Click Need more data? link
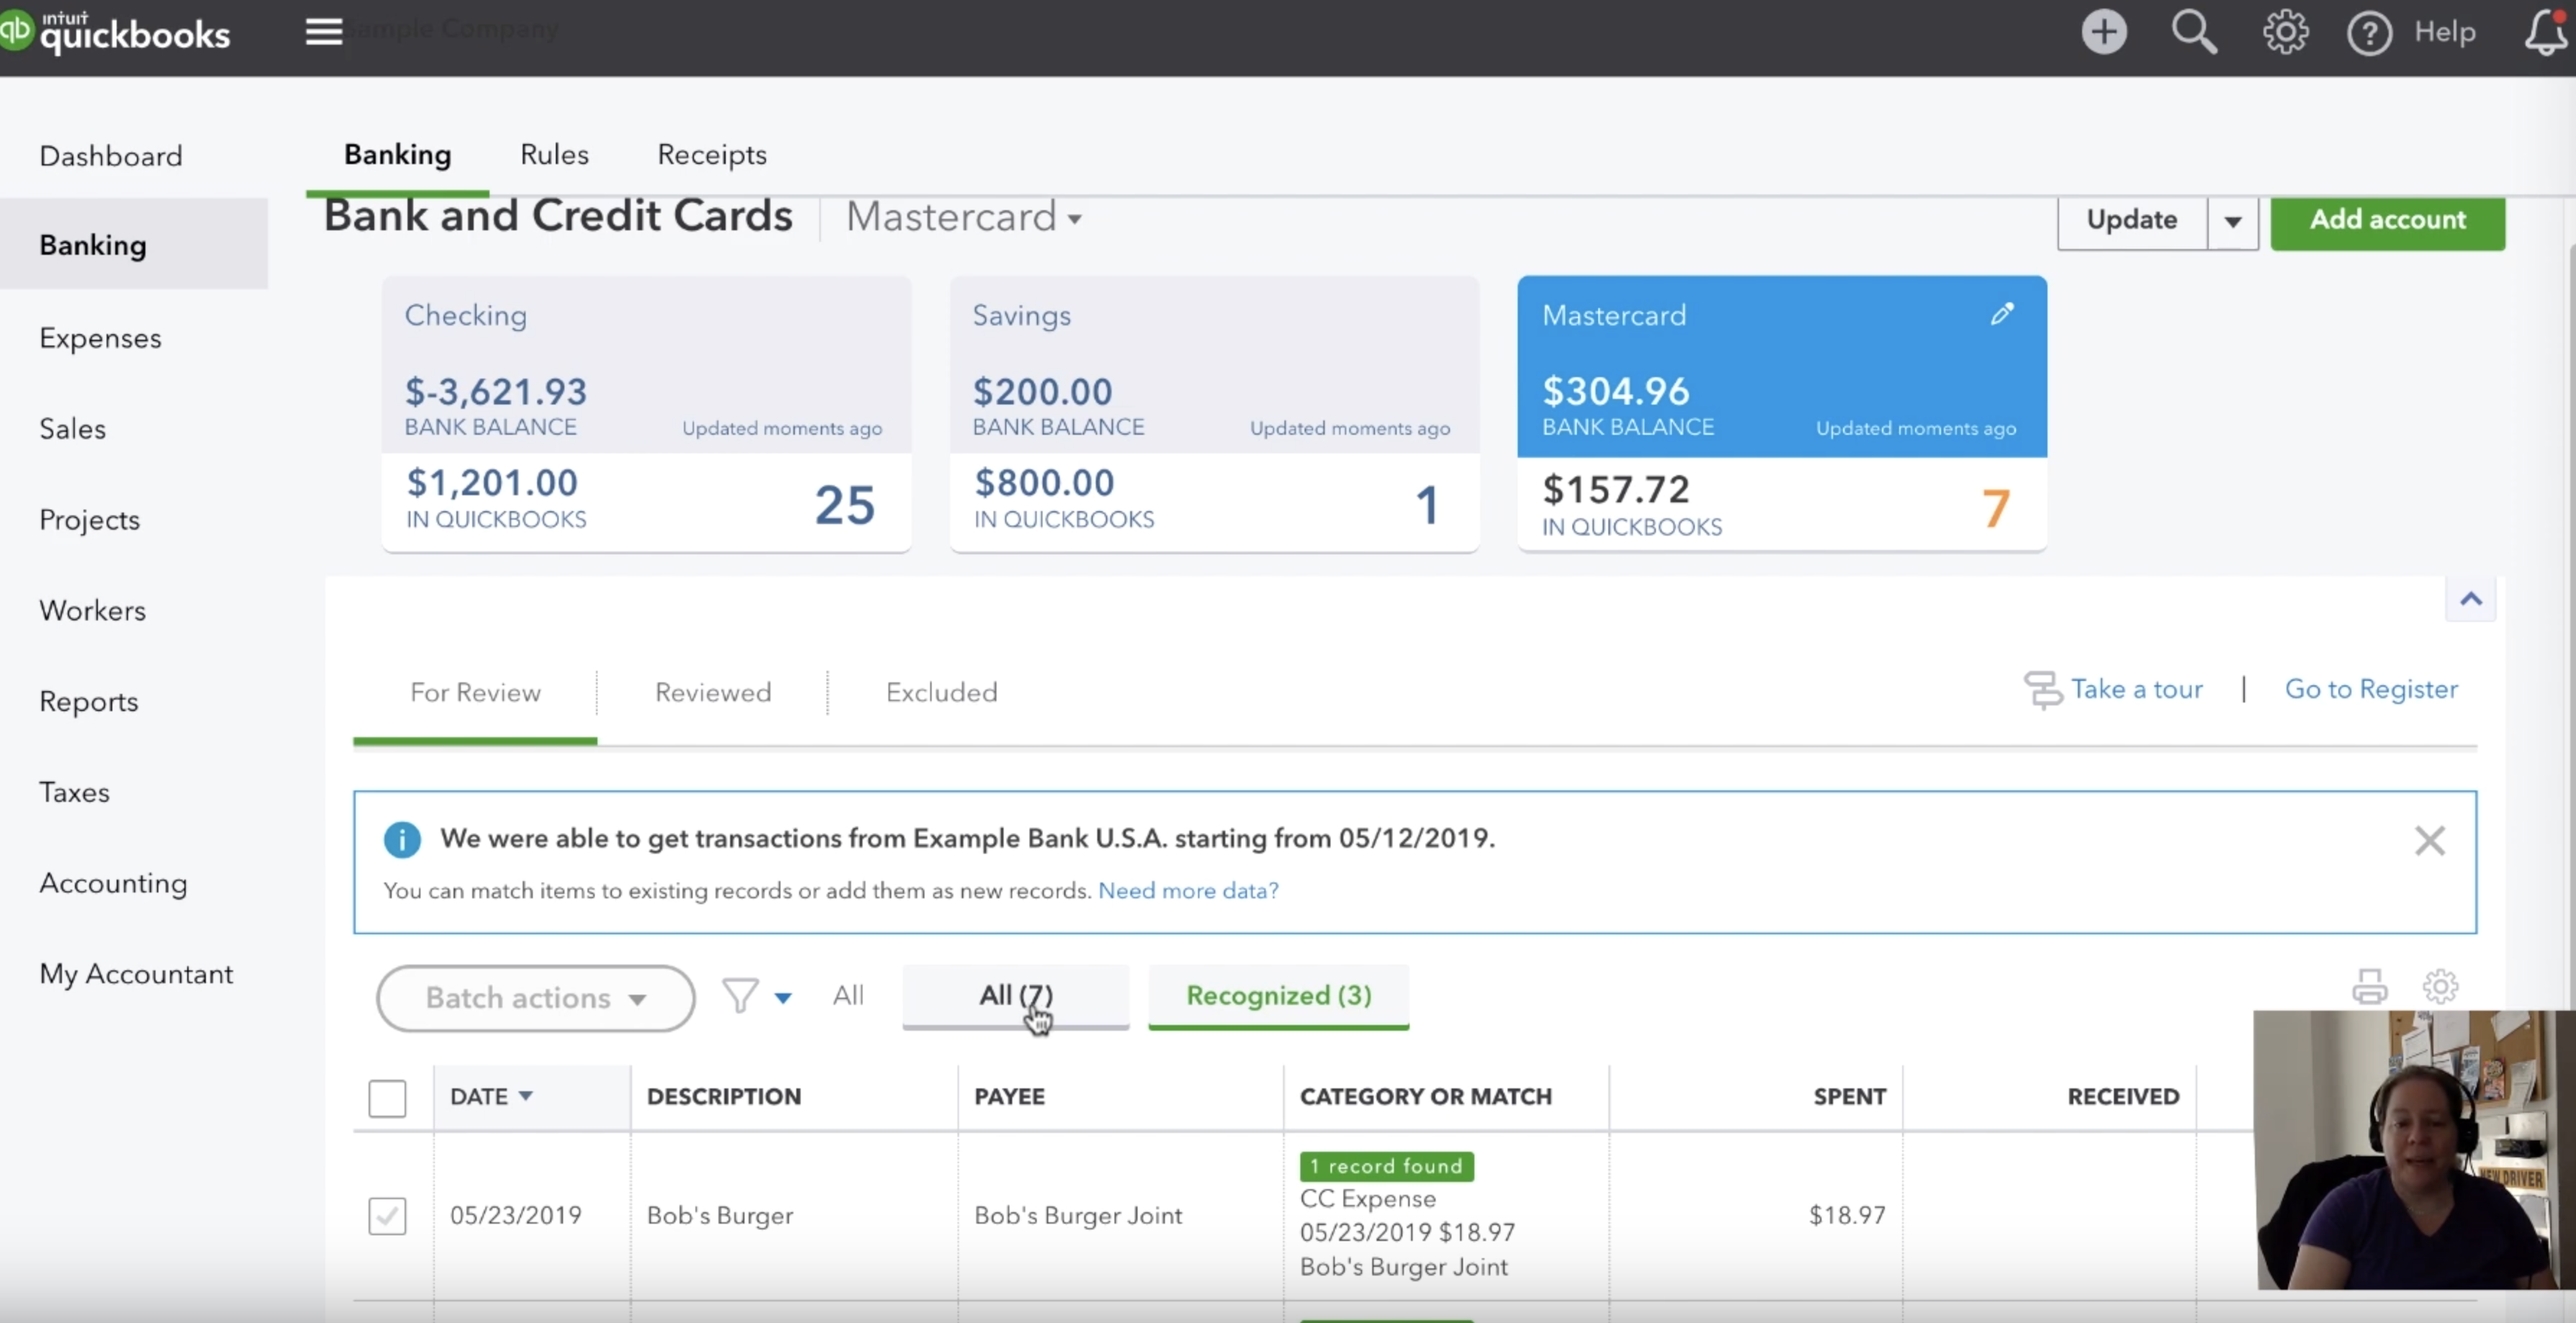 (x=1188, y=891)
